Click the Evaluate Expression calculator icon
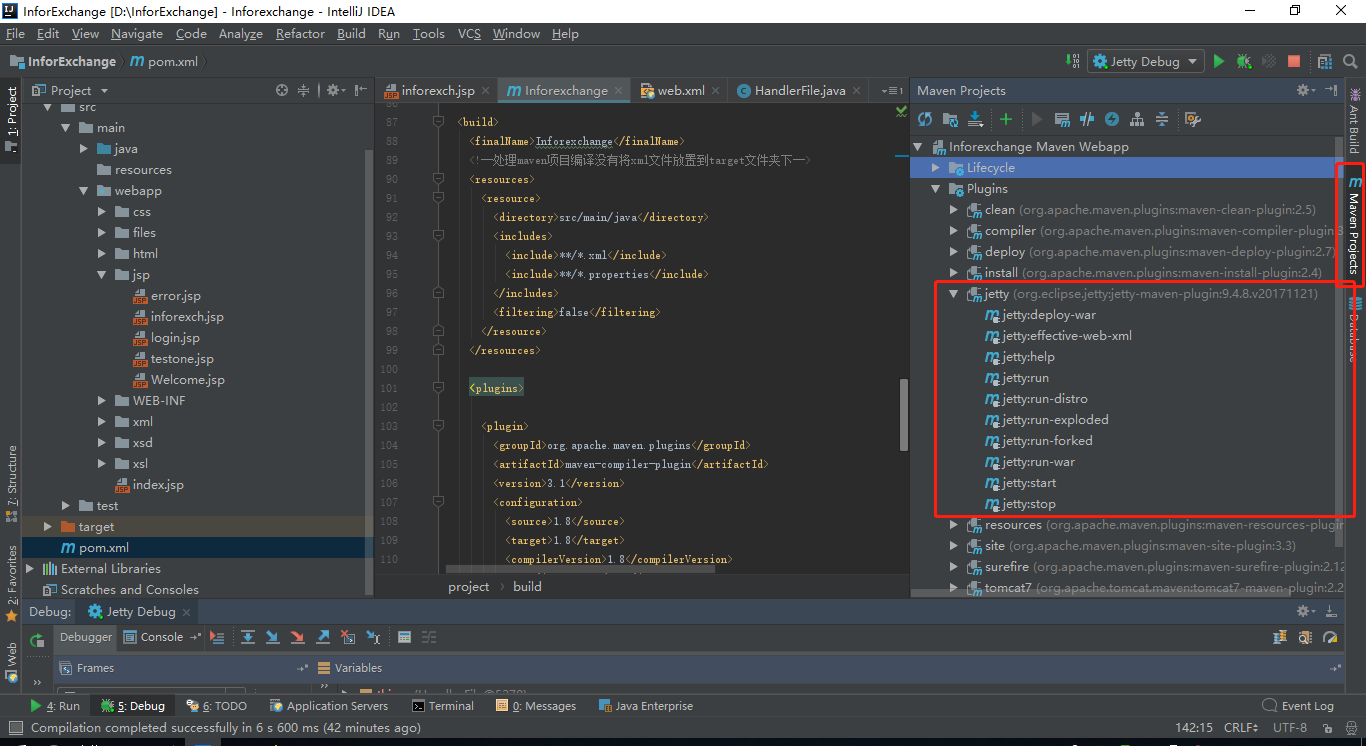This screenshot has width=1366, height=746. [x=405, y=637]
